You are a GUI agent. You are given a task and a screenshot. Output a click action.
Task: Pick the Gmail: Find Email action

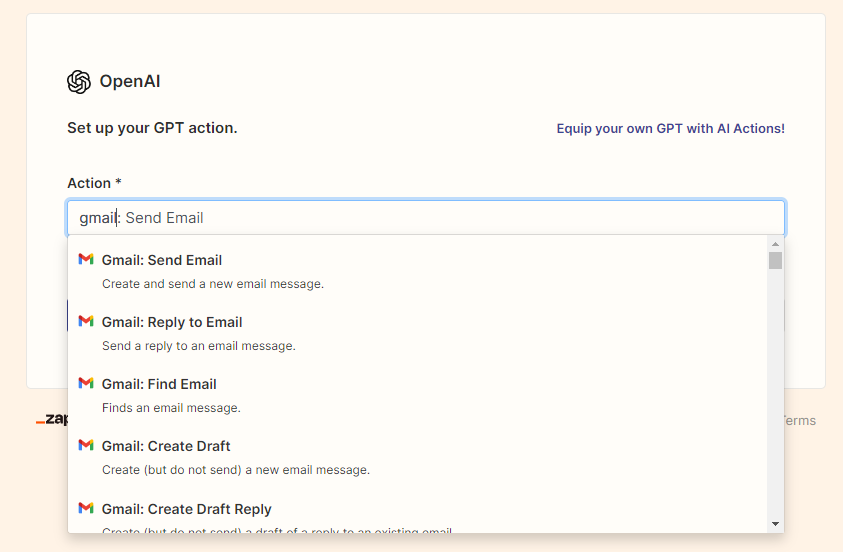pyautogui.click(x=418, y=395)
